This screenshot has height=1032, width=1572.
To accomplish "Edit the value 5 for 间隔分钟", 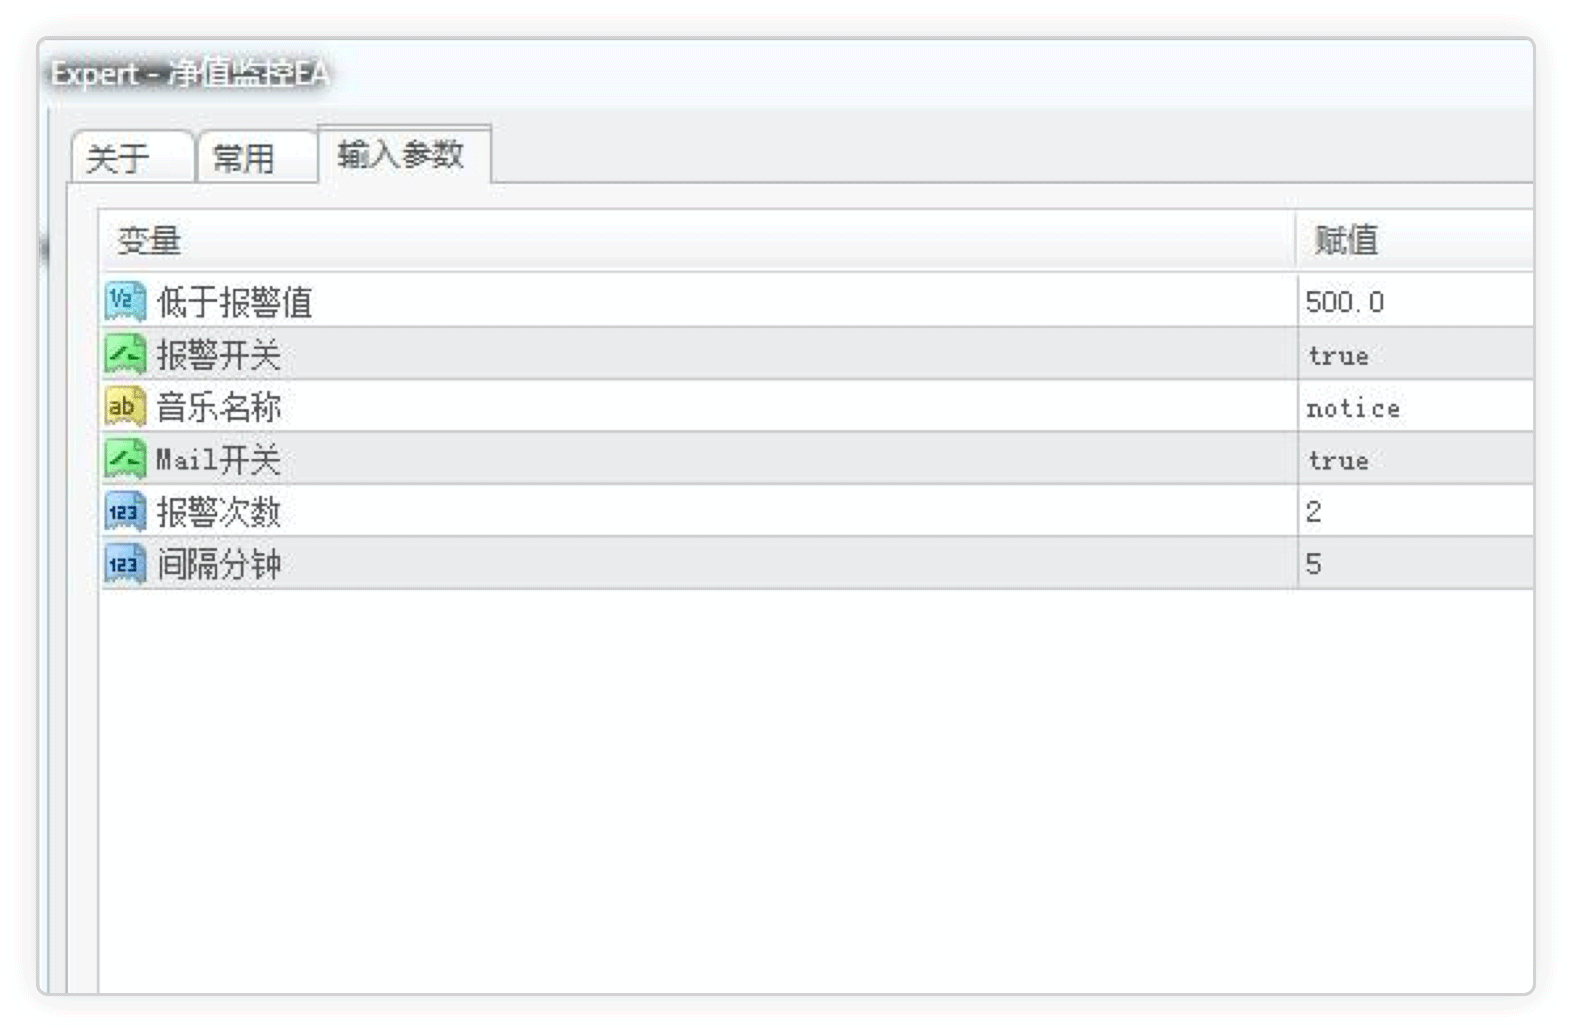I will 1415,564.
